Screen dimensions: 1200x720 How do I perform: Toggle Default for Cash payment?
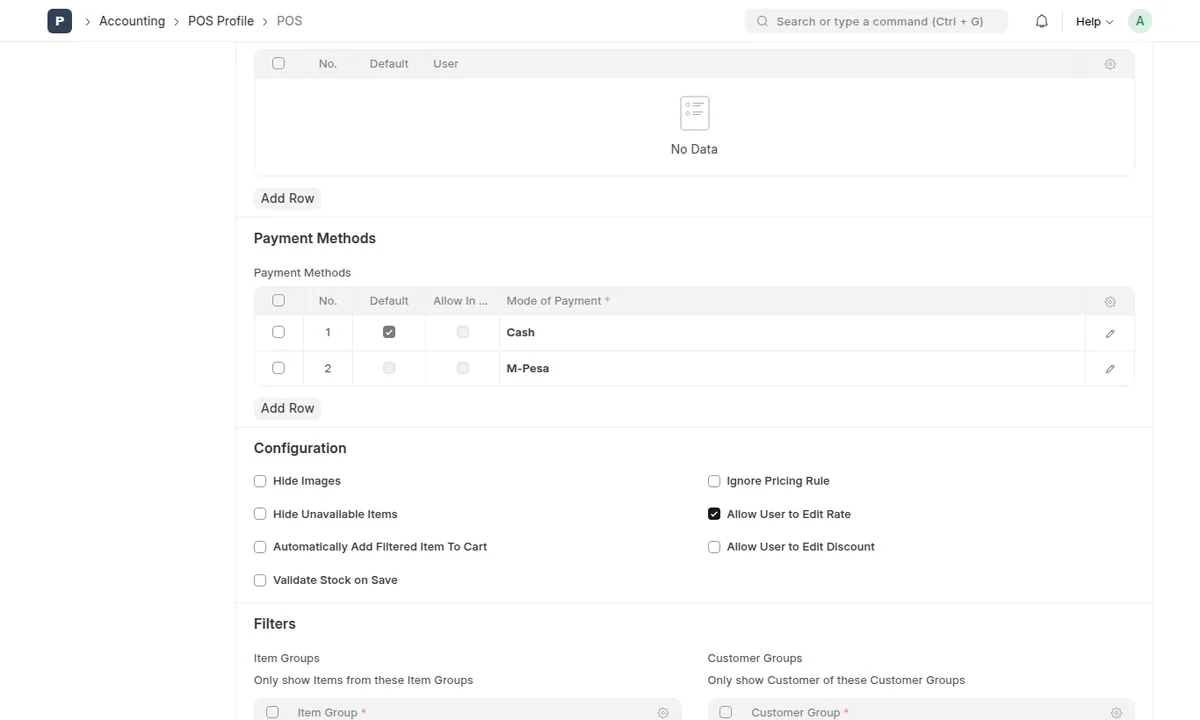[x=389, y=332]
